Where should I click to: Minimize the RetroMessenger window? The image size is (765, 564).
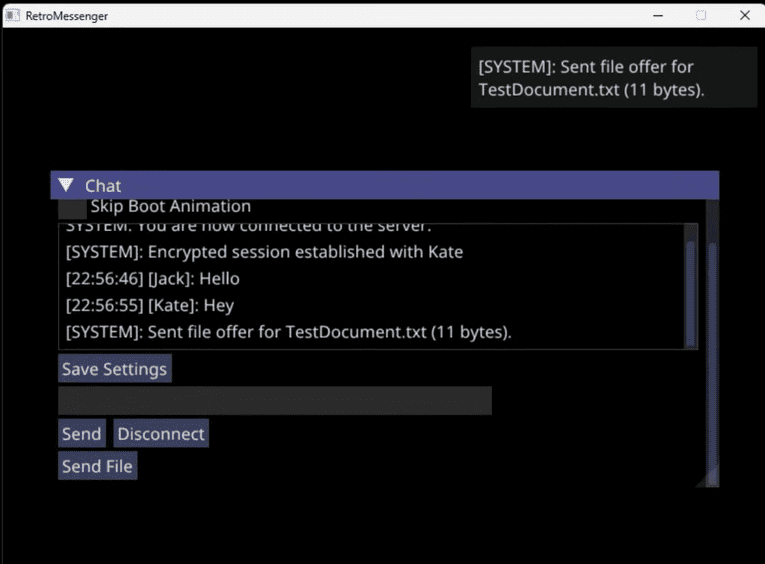pos(658,16)
